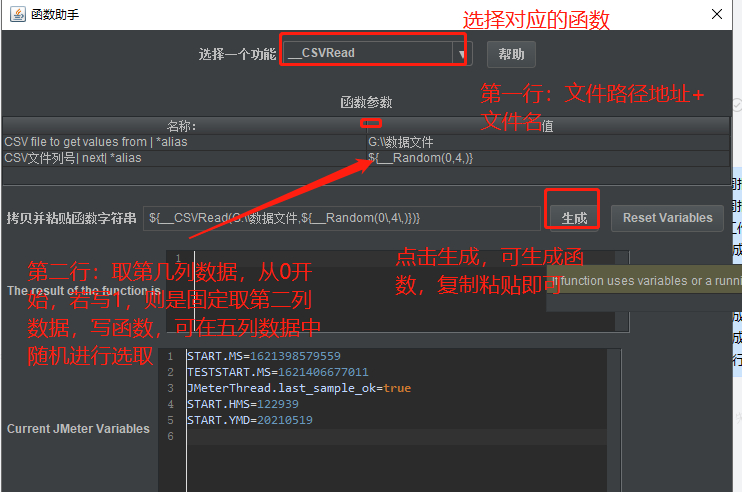This screenshot has width=742, height=492.
Task: Click the function result text area scrollbar
Action: click(621, 291)
